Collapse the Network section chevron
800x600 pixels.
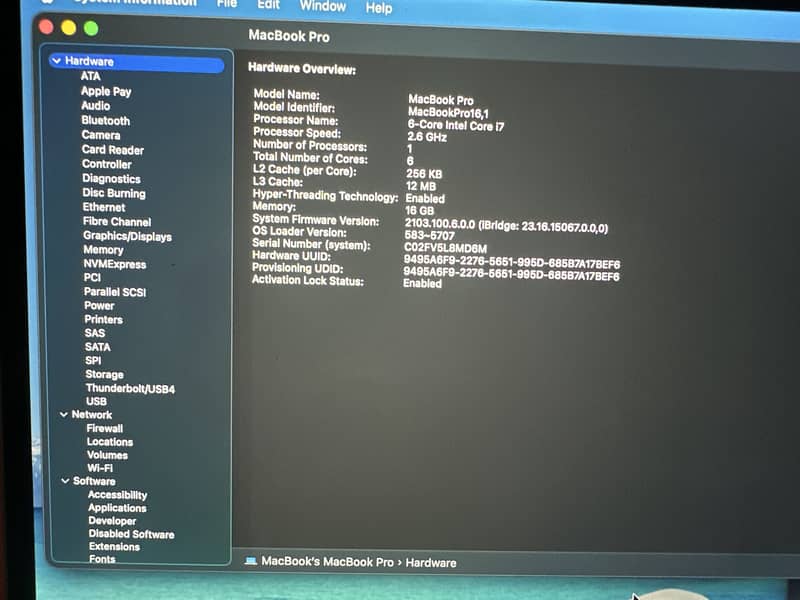point(64,414)
